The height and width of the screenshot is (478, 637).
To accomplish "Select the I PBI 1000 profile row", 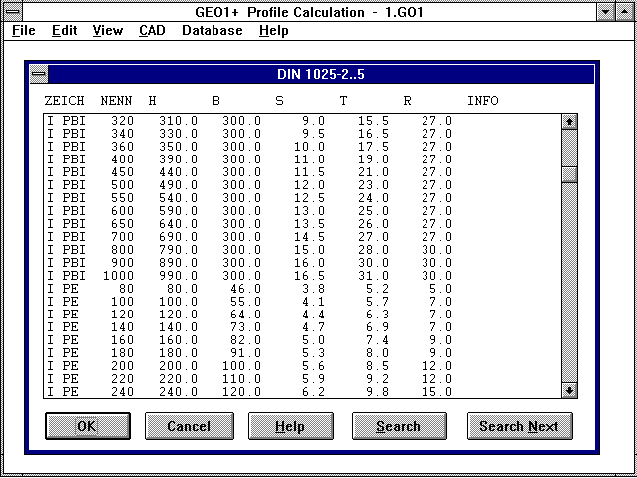I will (x=250, y=275).
